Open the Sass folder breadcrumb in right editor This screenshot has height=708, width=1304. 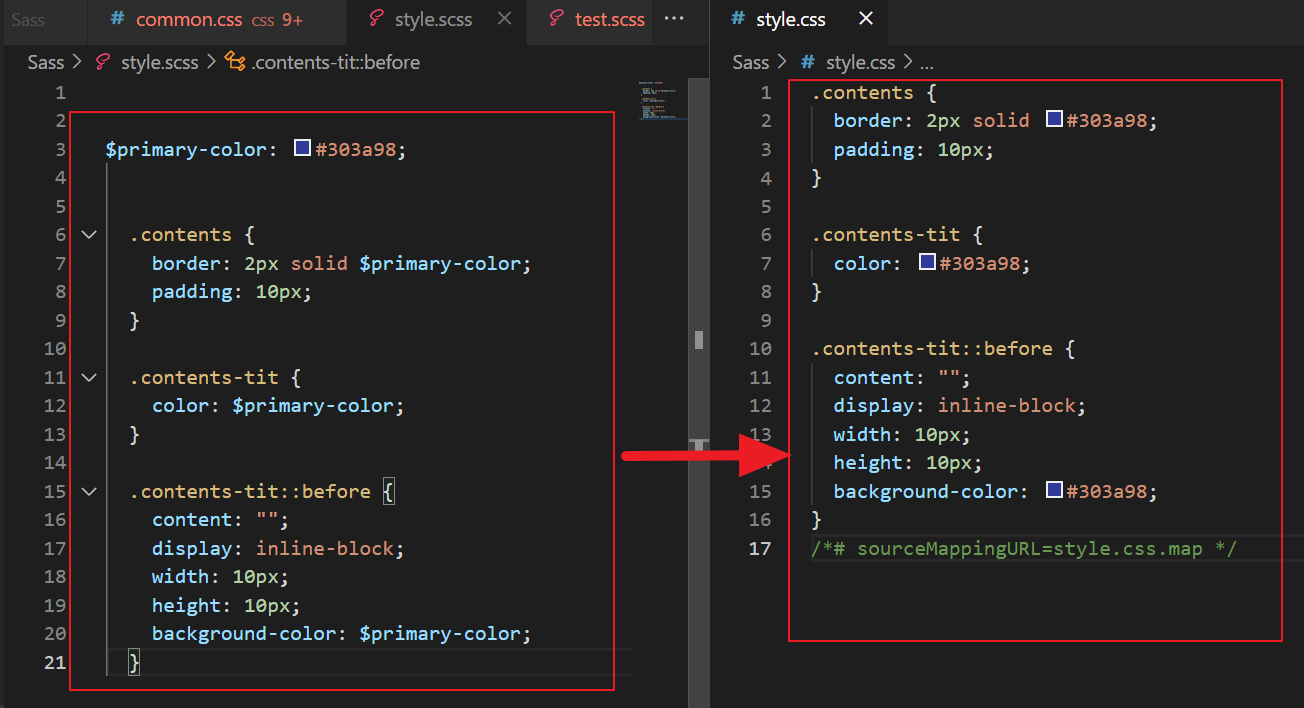click(751, 62)
